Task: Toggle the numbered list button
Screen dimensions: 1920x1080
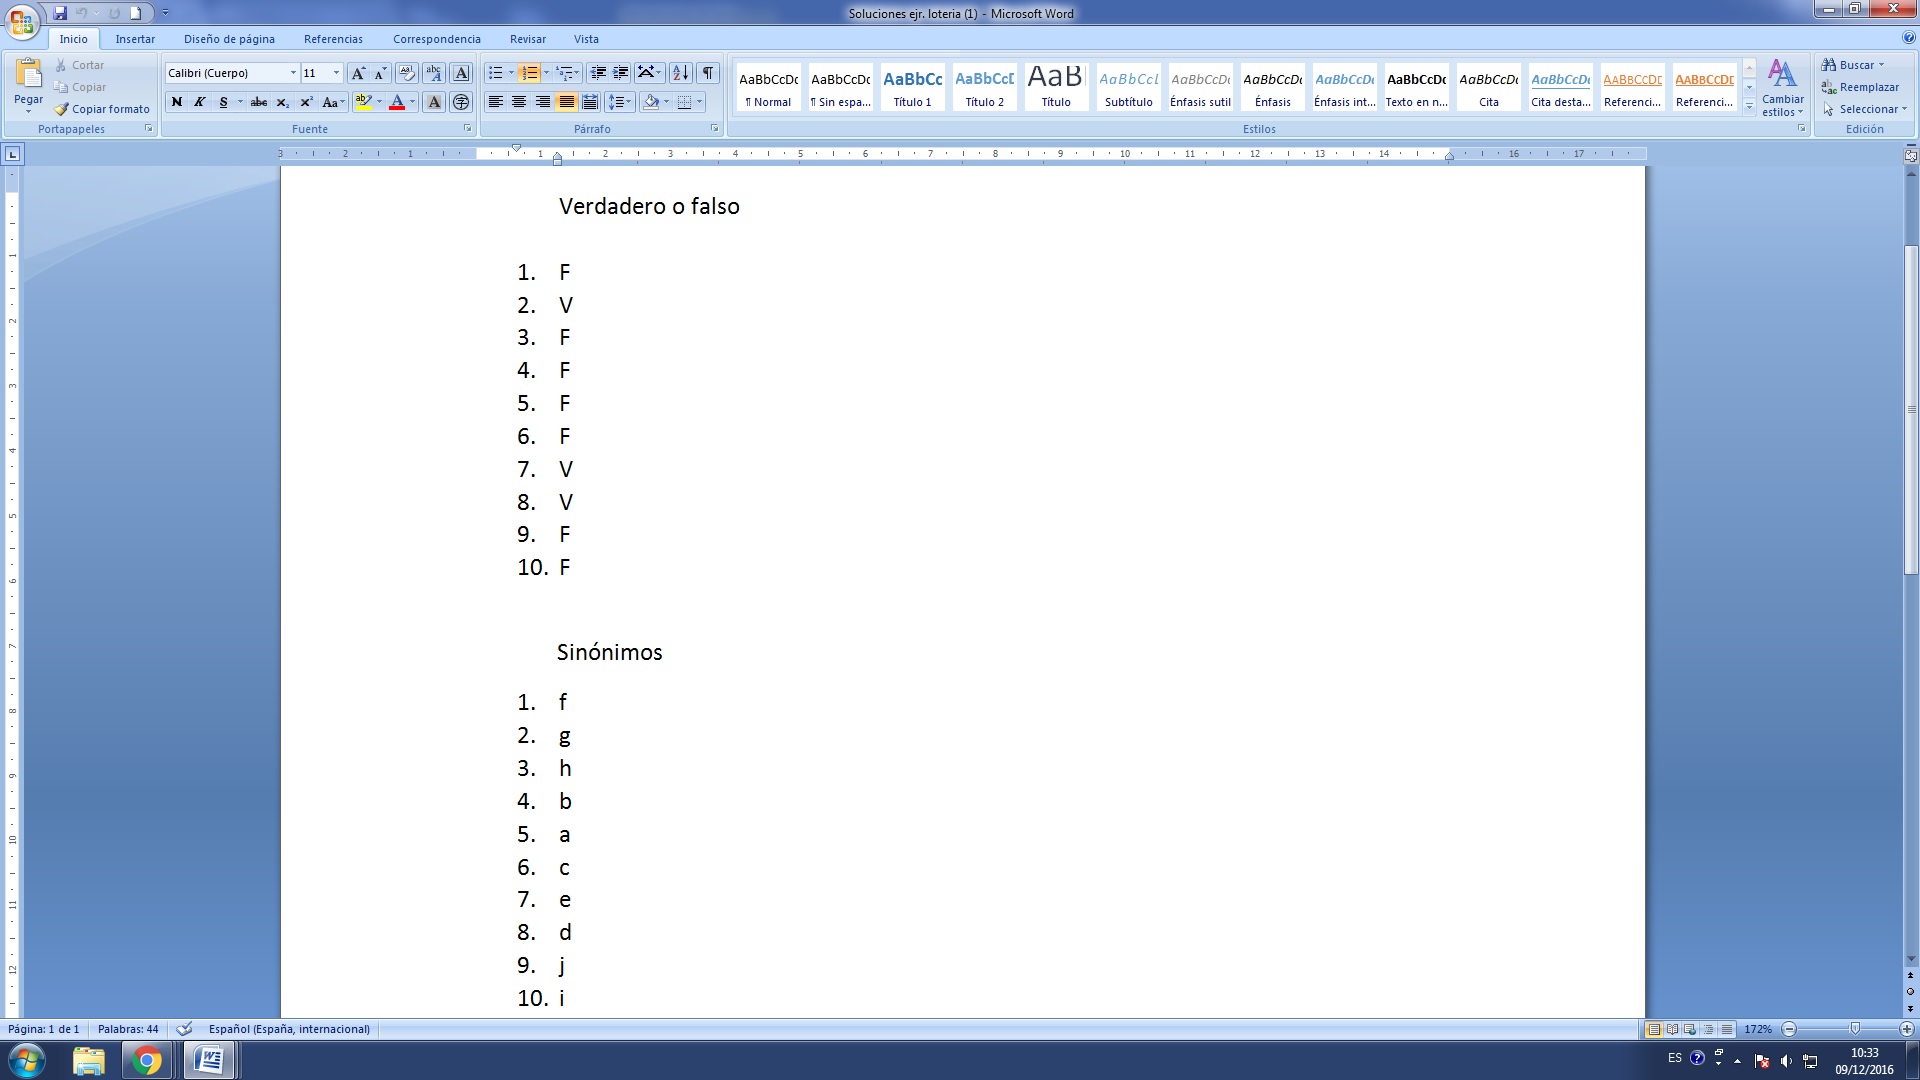Action: point(530,73)
